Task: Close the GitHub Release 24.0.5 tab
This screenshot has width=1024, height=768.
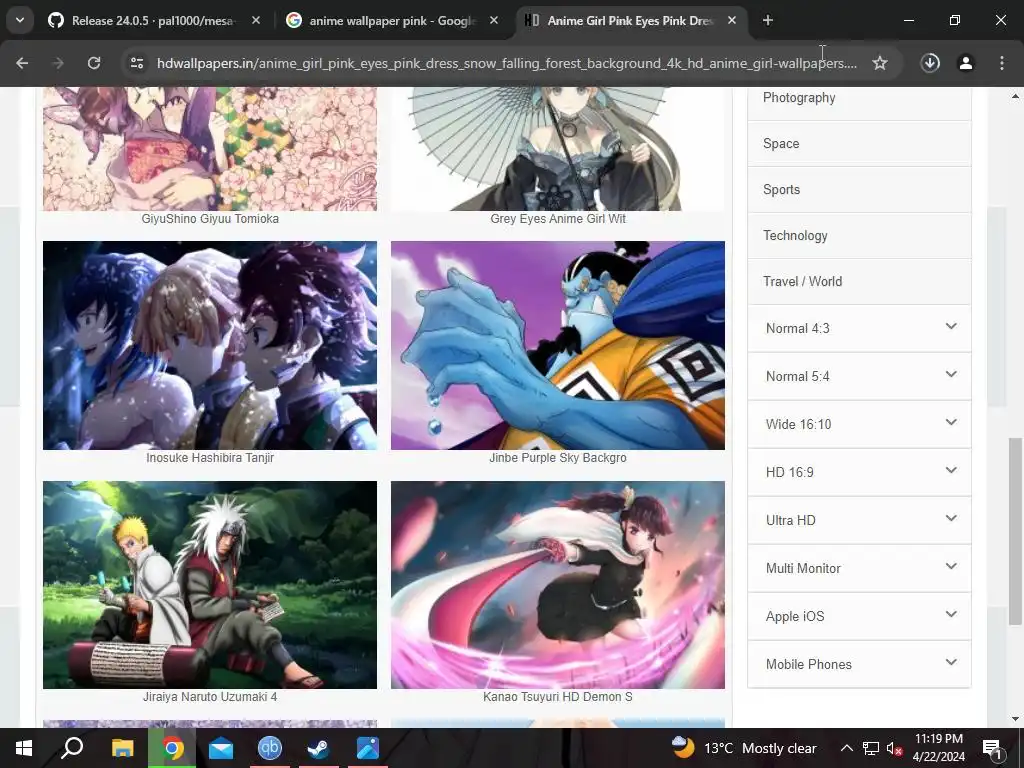Action: click(x=256, y=21)
